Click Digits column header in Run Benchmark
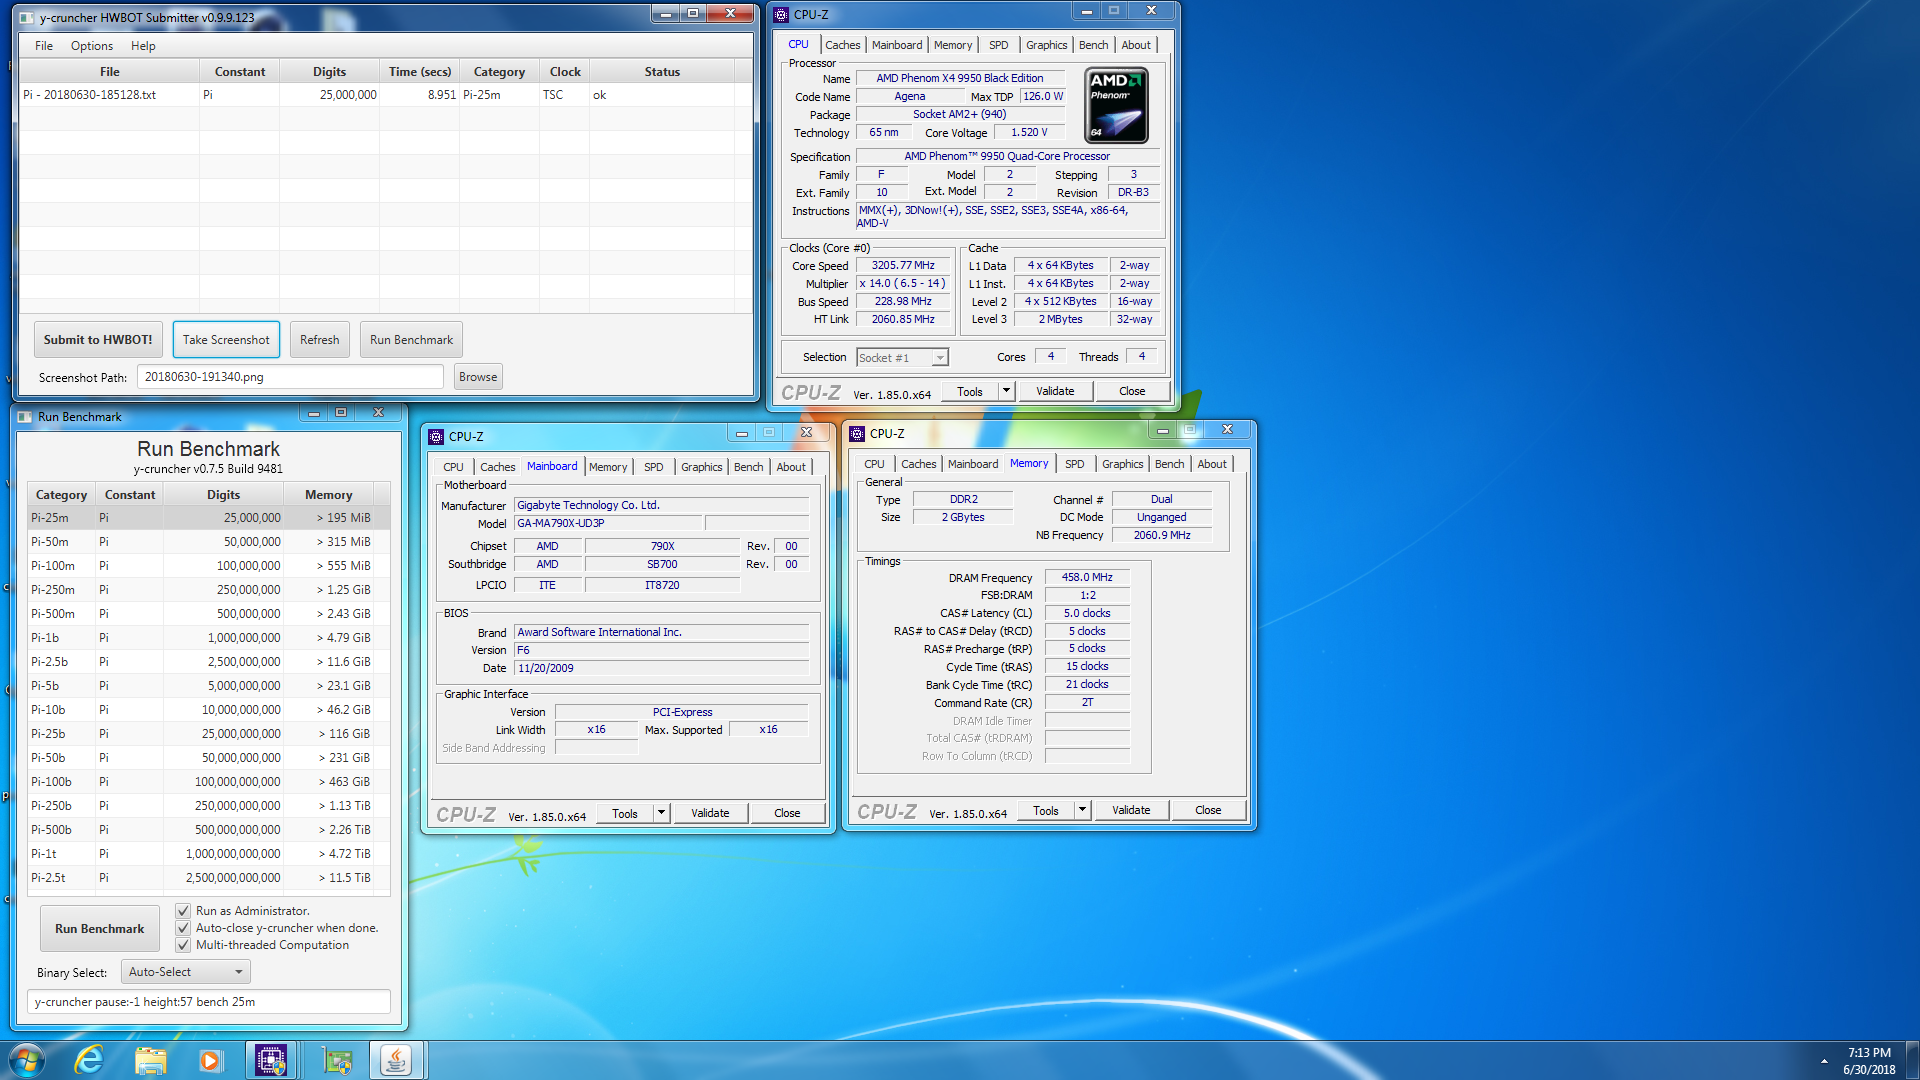1920x1080 pixels. point(223,495)
